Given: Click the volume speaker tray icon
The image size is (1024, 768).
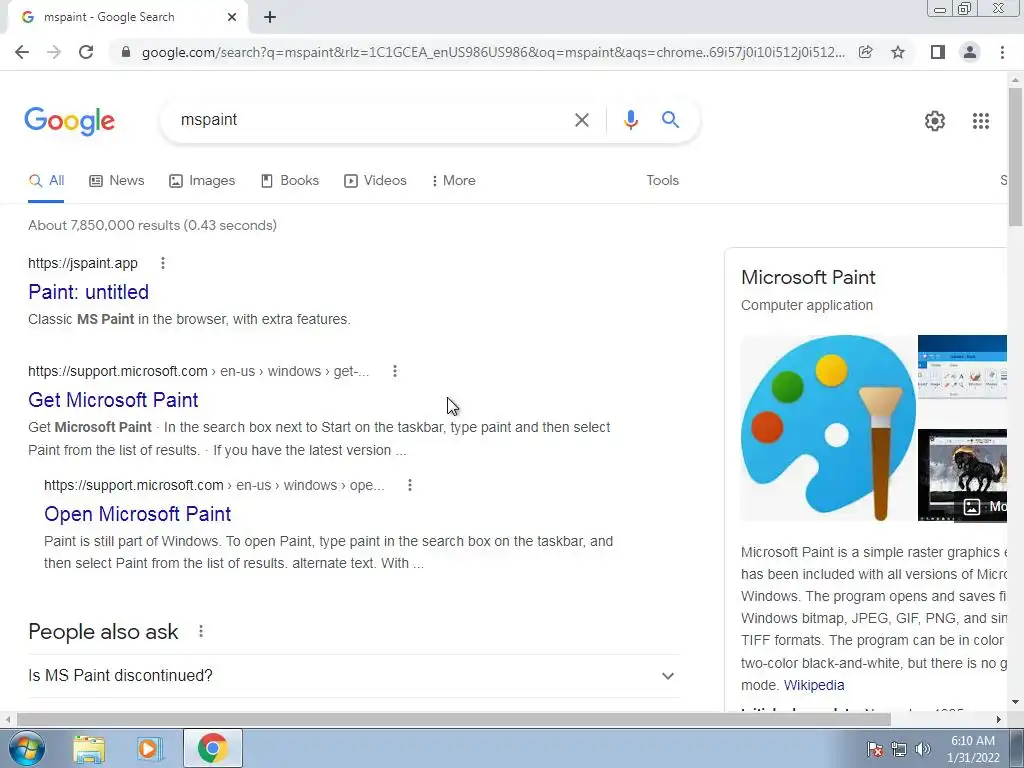Looking at the screenshot, I should coord(923,749).
